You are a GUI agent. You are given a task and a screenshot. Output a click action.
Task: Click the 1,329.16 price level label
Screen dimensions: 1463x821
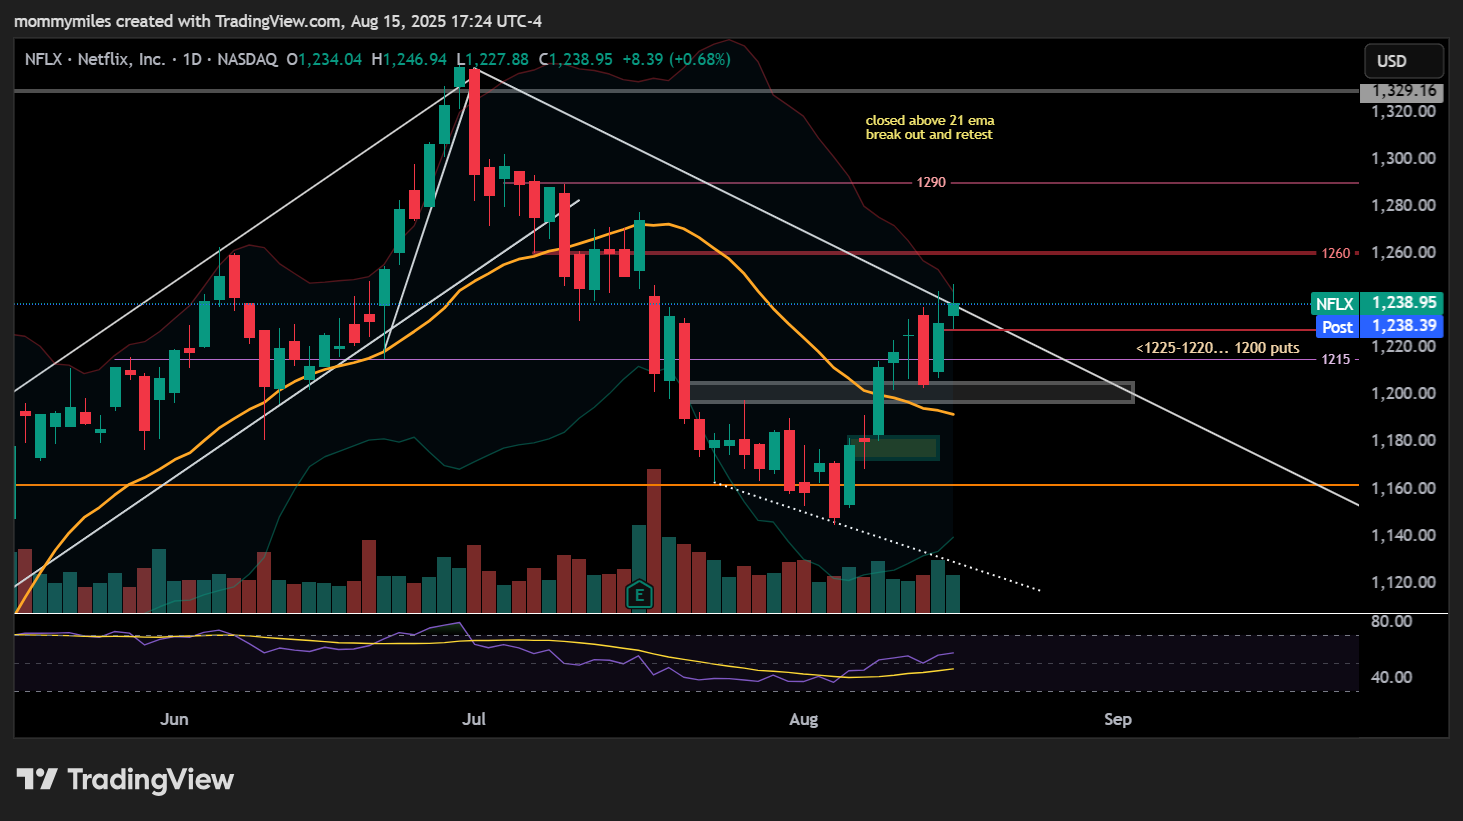click(1402, 91)
